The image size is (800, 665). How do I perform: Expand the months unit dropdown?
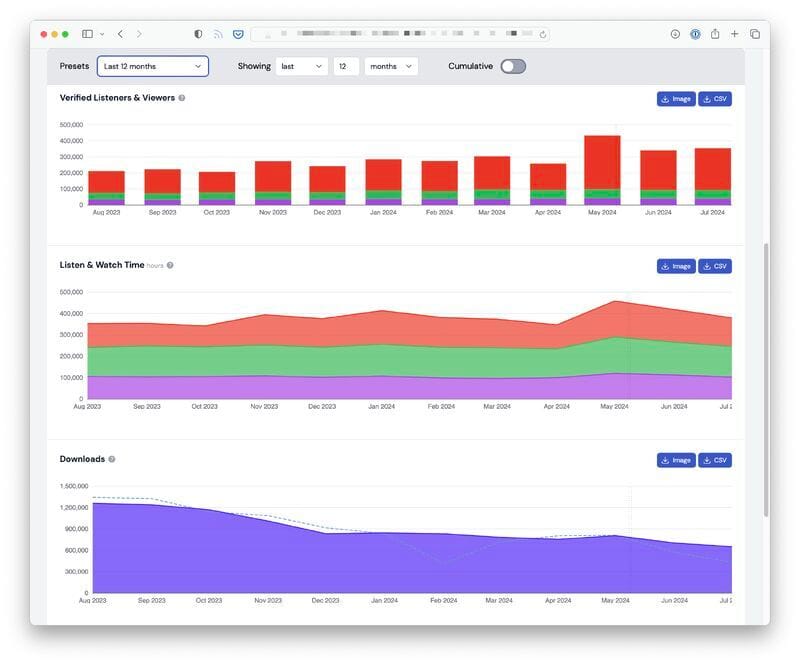click(x=391, y=66)
